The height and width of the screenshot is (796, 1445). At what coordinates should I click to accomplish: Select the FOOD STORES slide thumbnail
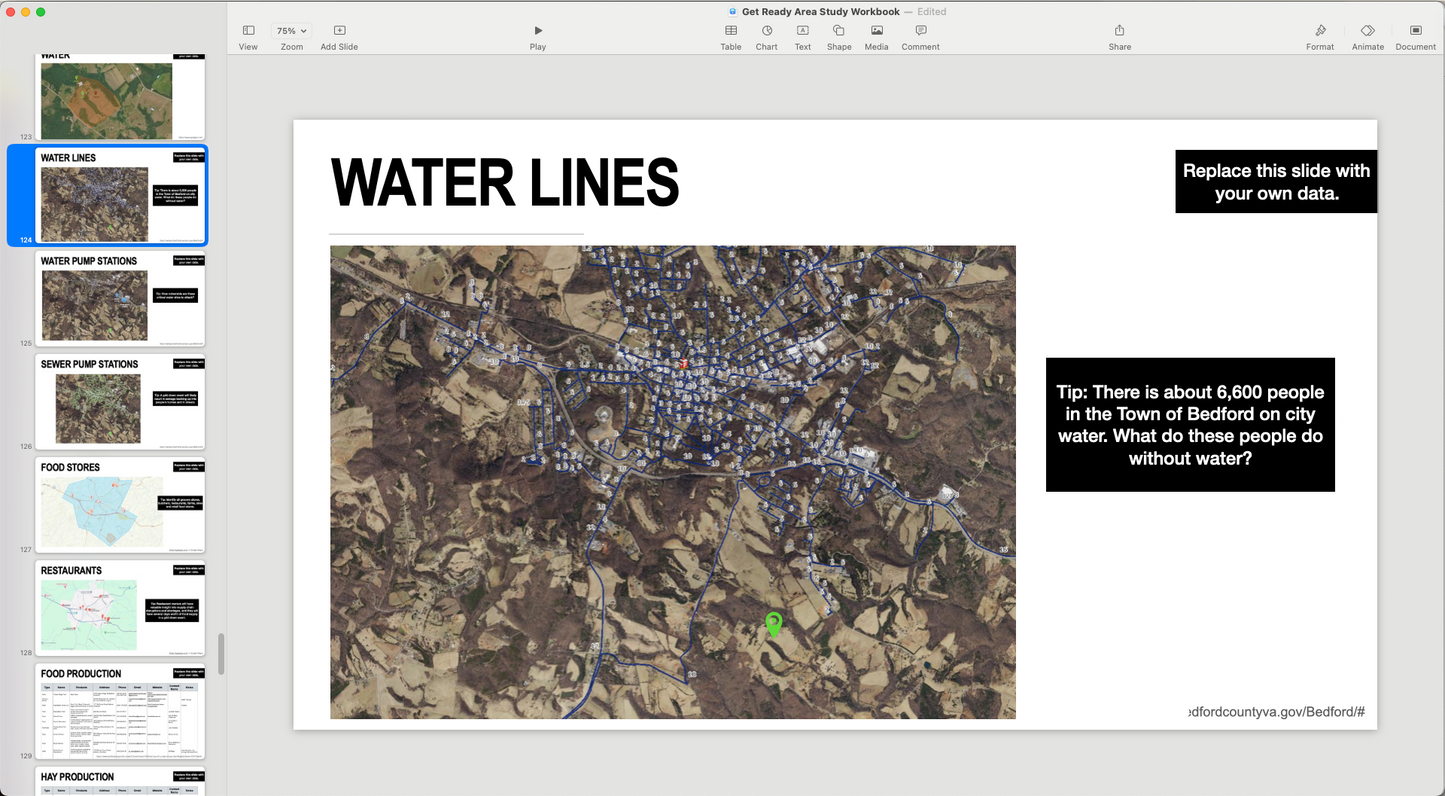[120, 505]
